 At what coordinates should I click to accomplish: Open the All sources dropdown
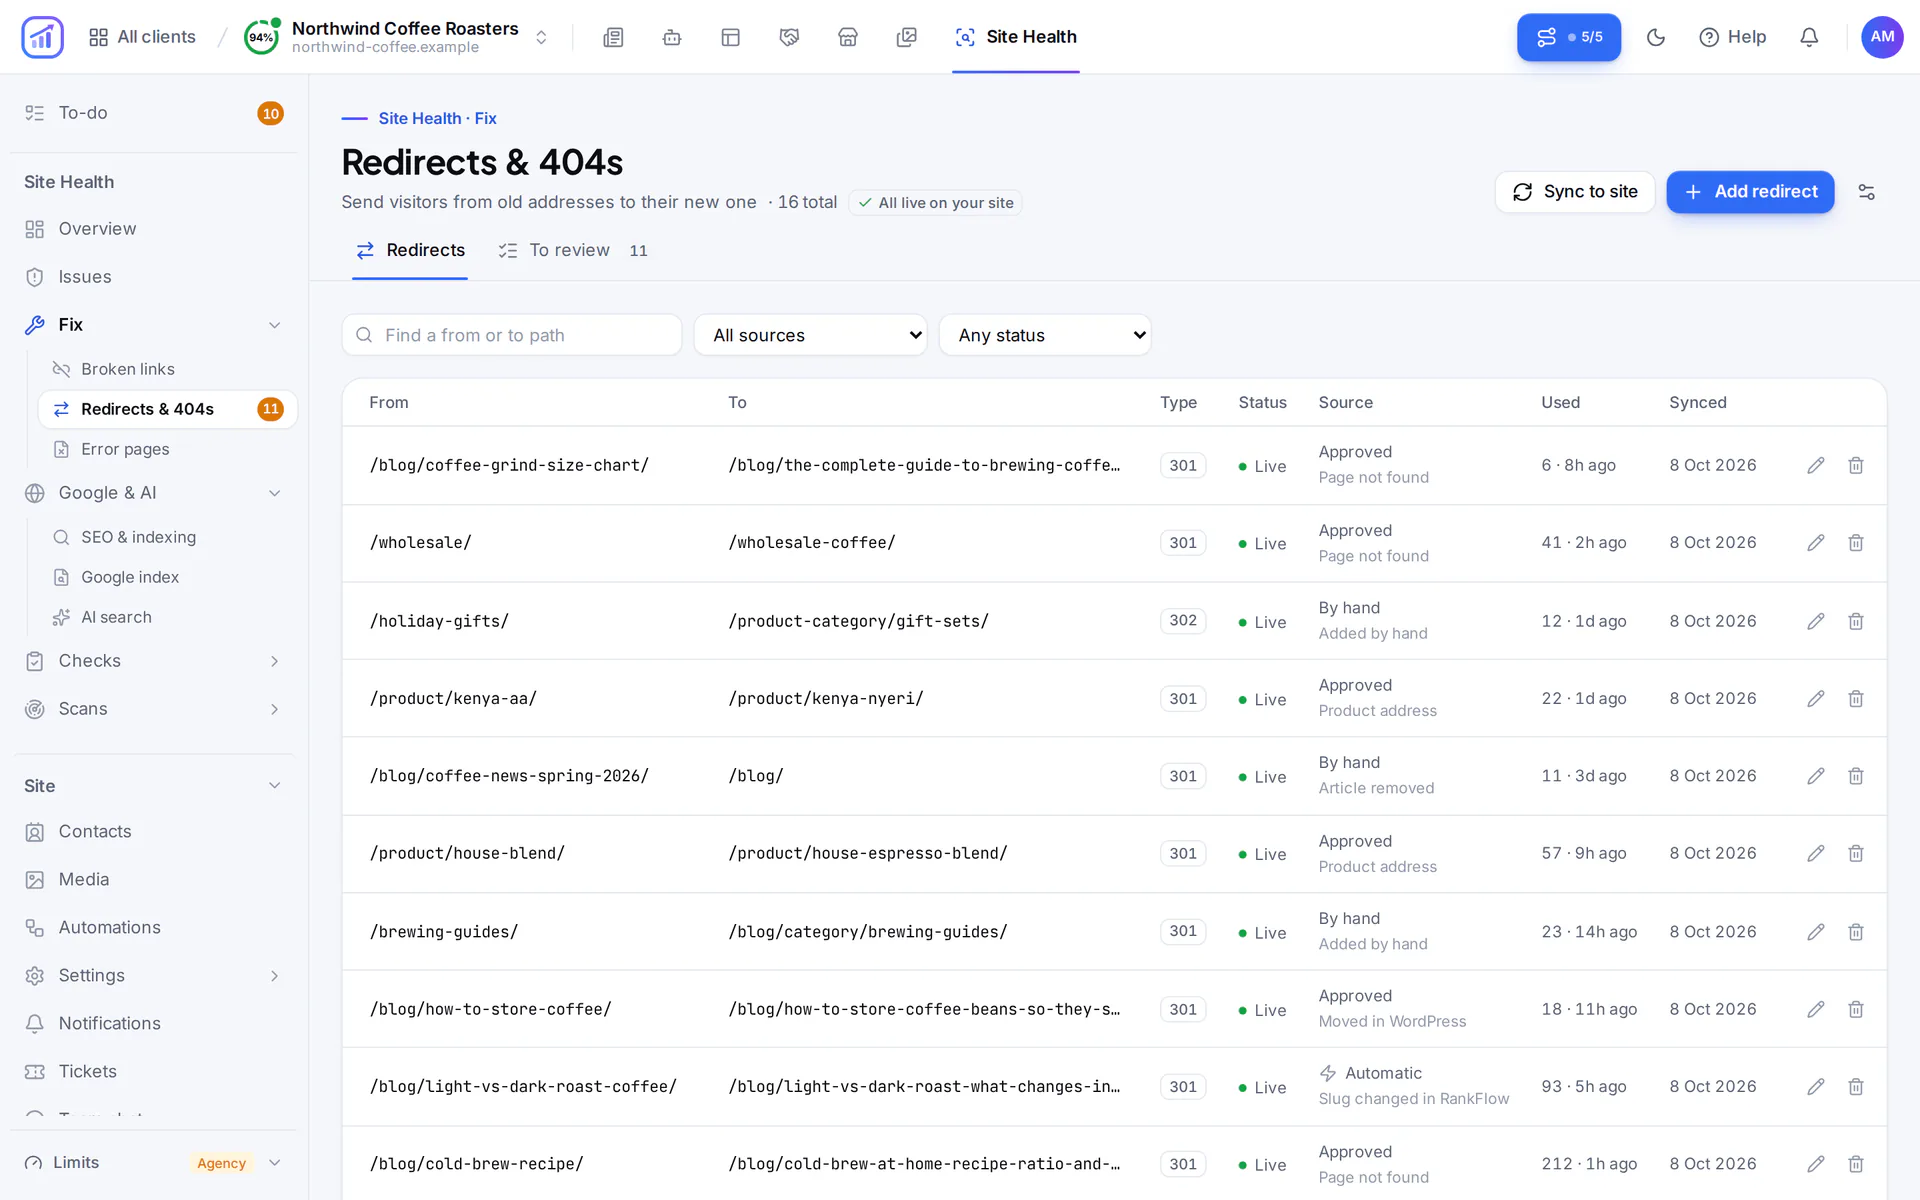click(x=811, y=335)
